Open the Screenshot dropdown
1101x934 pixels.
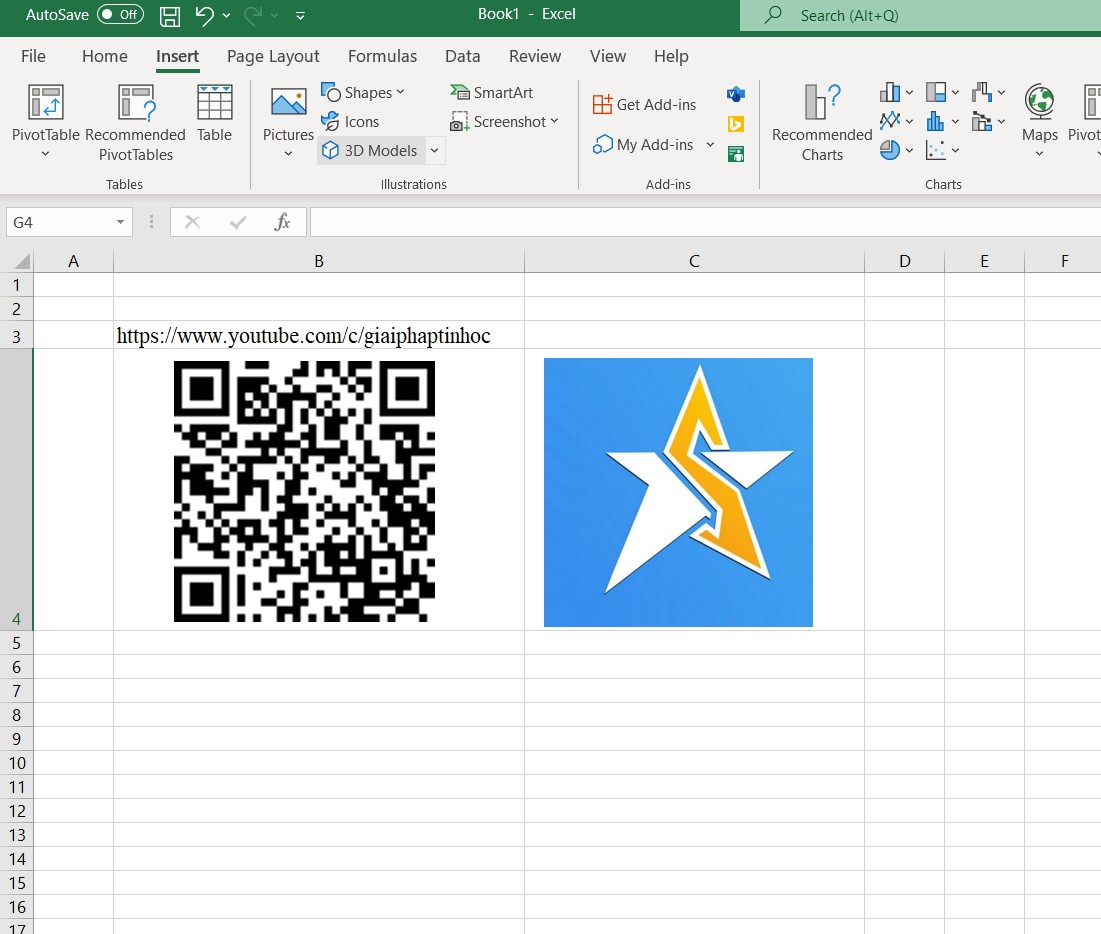click(x=504, y=121)
